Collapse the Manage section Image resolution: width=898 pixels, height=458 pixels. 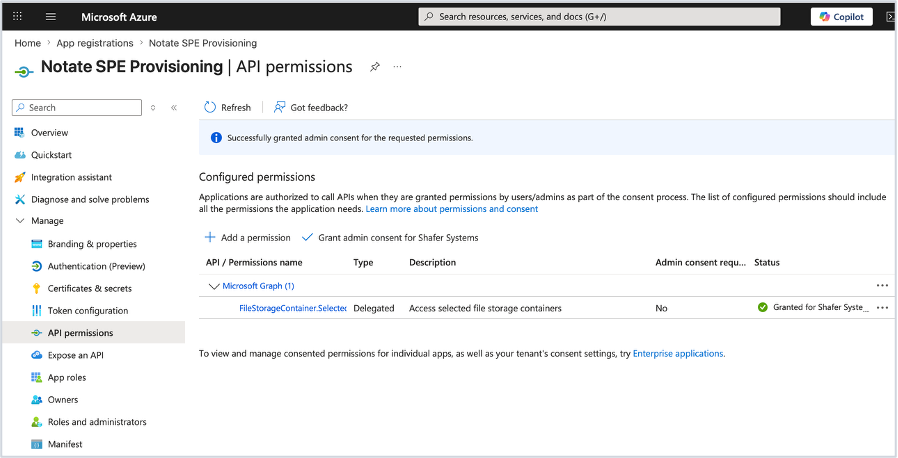(20, 220)
